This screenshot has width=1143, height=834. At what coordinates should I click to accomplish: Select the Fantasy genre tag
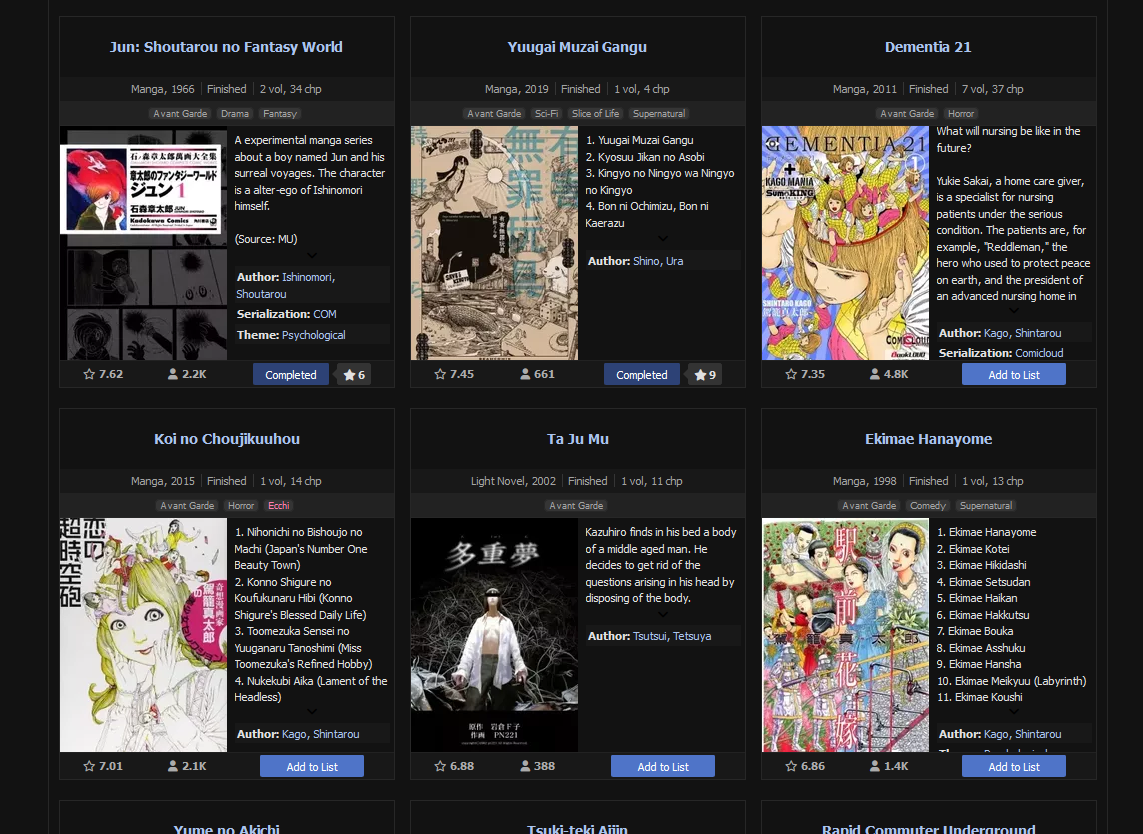pos(280,114)
